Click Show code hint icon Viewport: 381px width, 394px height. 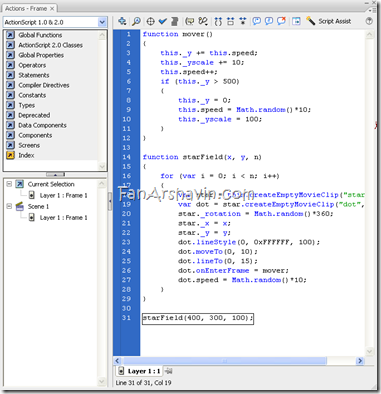click(190, 21)
